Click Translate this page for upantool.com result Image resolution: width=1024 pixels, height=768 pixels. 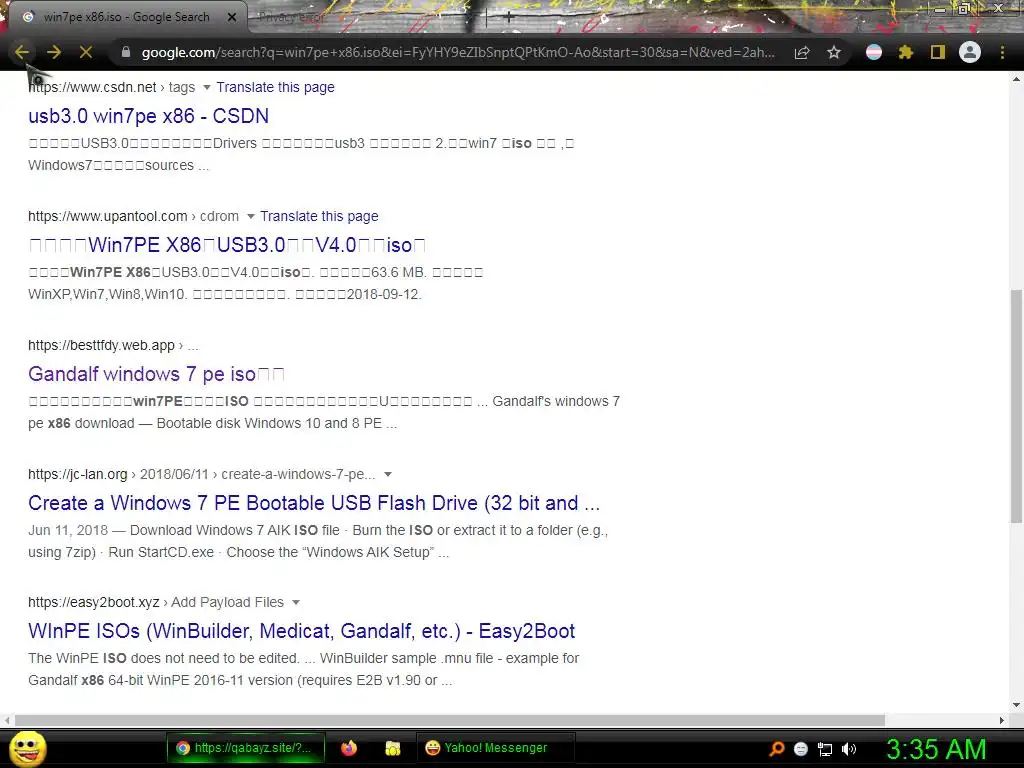pos(319,216)
